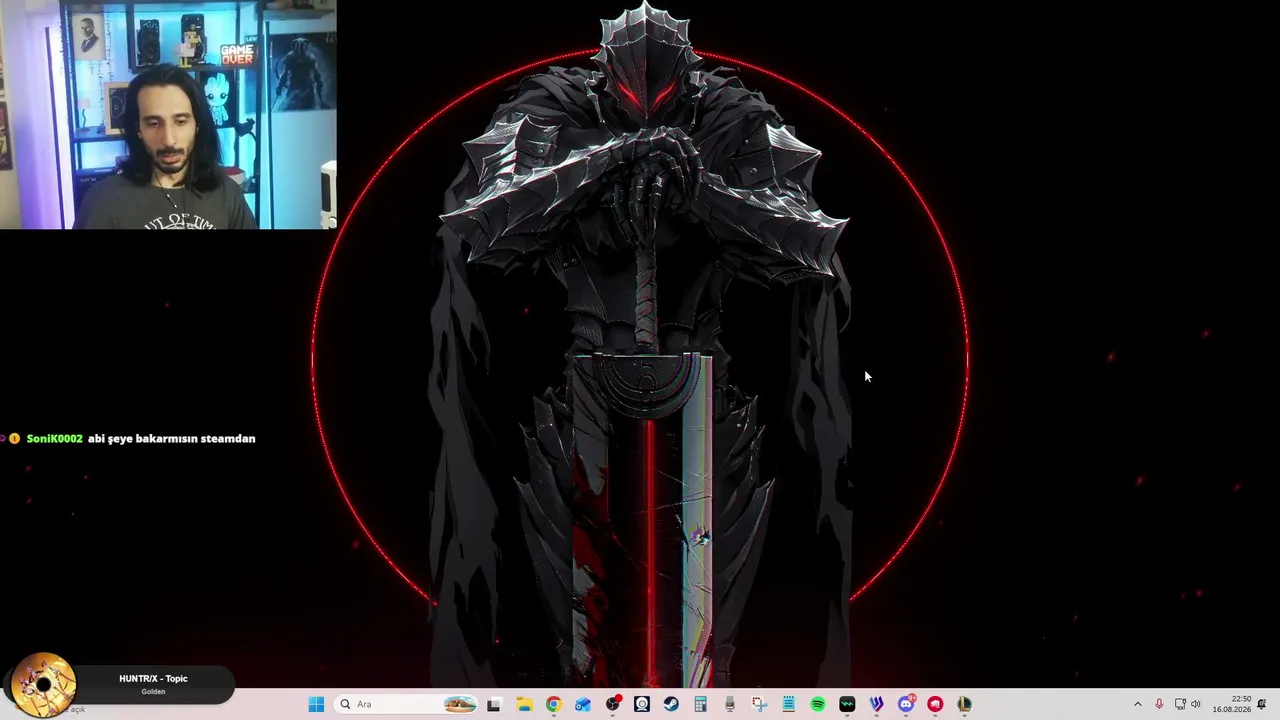Click the Golden album disc artwork
Viewport: 1280px width, 720px height.
coord(43,685)
